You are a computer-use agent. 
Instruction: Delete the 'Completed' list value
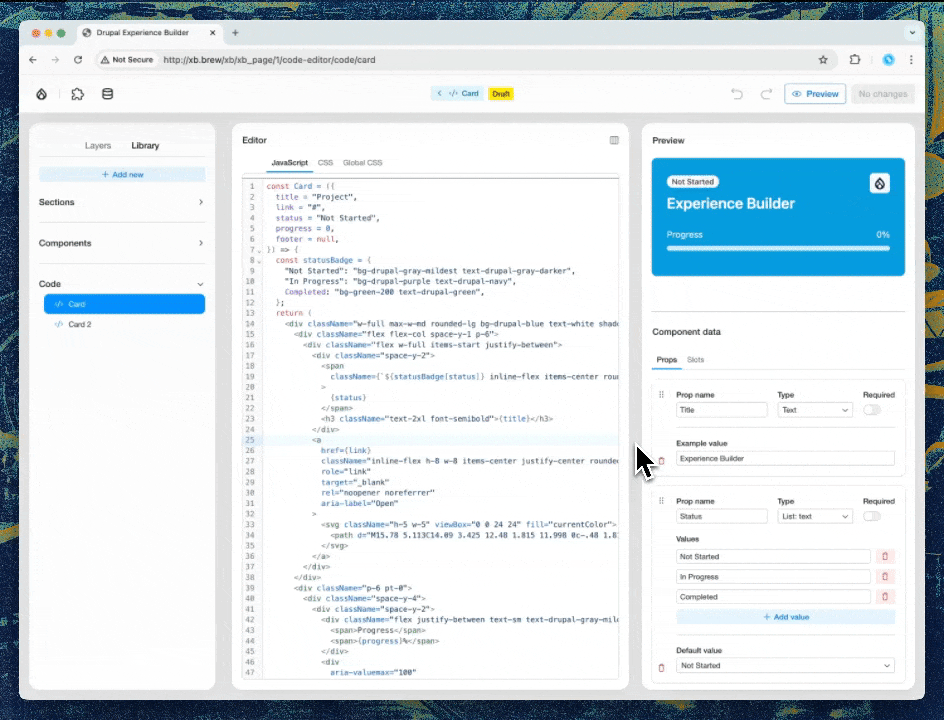coord(885,597)
